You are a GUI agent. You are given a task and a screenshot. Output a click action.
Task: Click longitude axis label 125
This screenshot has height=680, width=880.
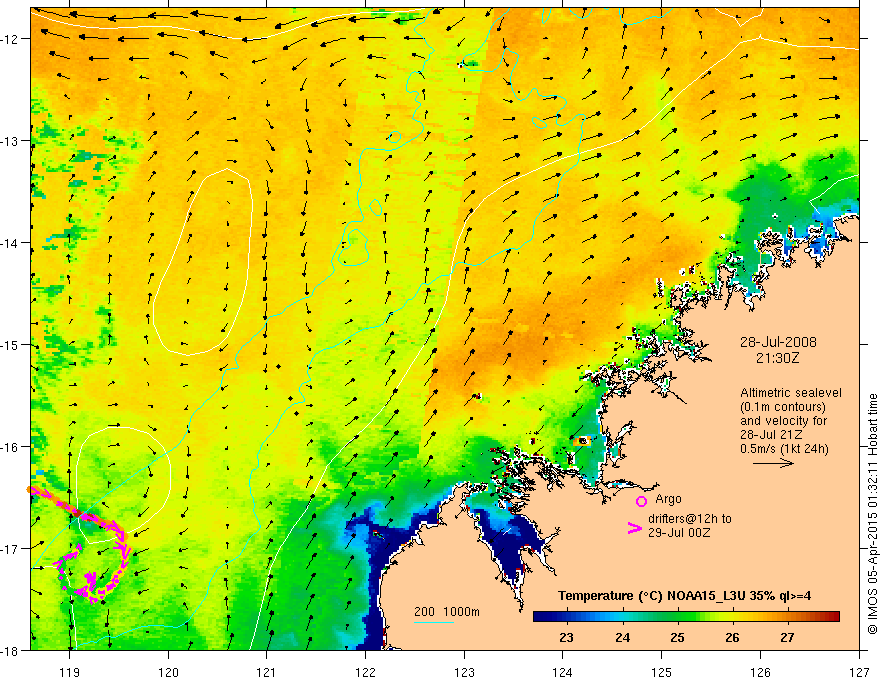tap(662, 672)
